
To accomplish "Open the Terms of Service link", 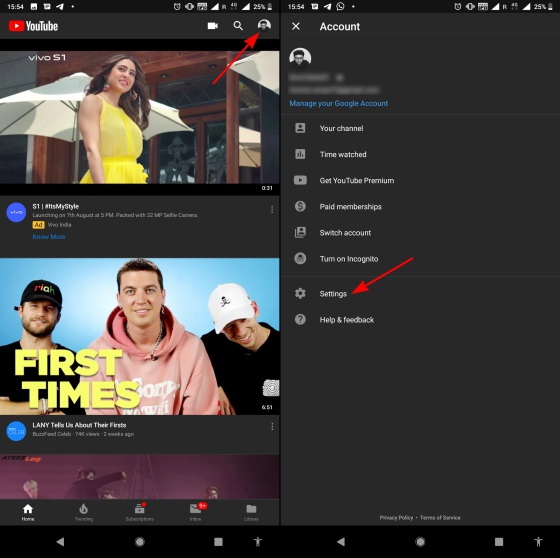I will [x=440, y=518].
